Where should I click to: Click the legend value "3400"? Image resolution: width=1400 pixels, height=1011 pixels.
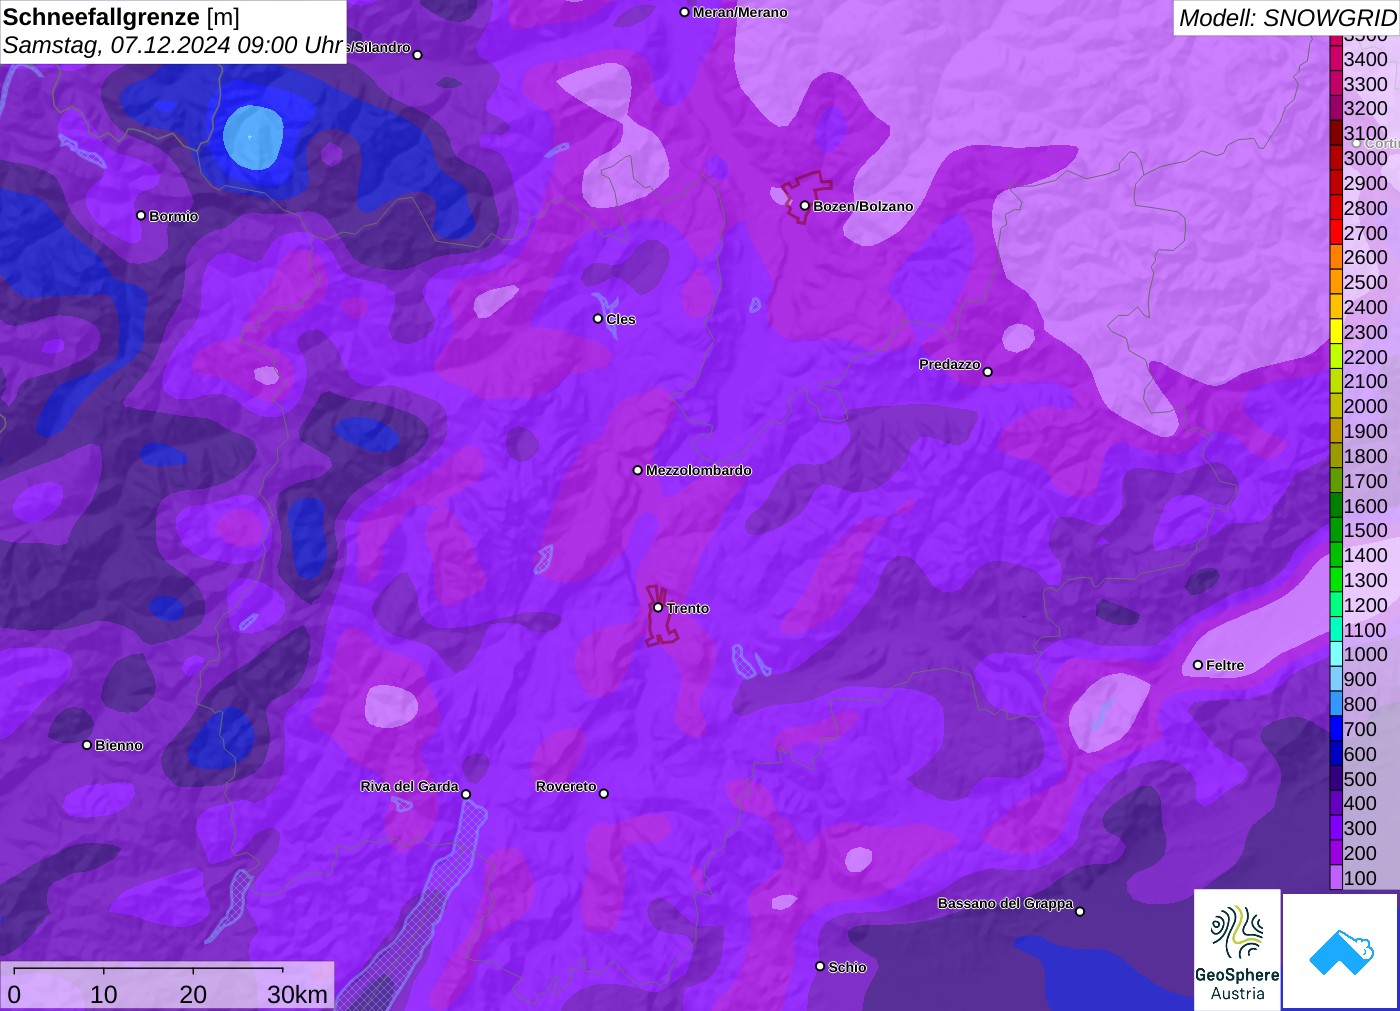tap(1366, 59)
